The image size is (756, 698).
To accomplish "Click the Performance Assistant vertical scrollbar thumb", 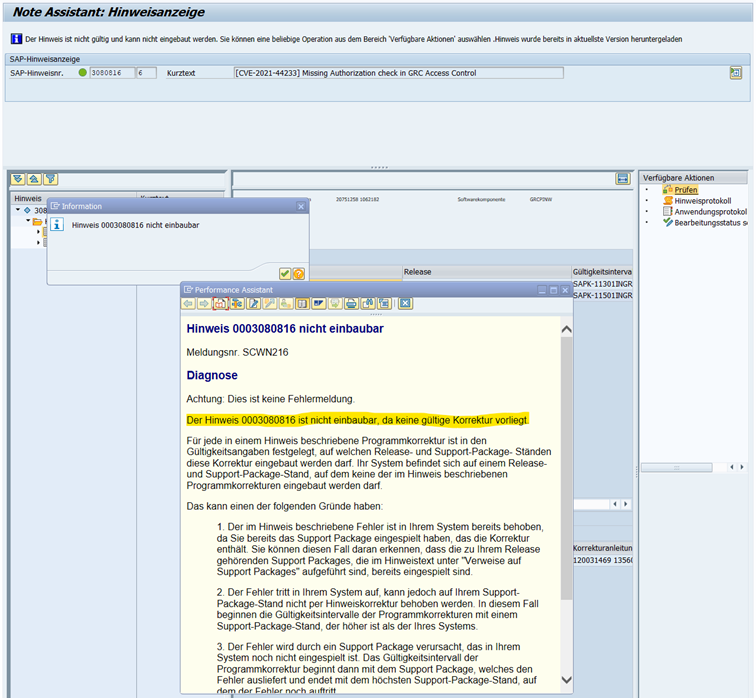I will coord(567,468).
